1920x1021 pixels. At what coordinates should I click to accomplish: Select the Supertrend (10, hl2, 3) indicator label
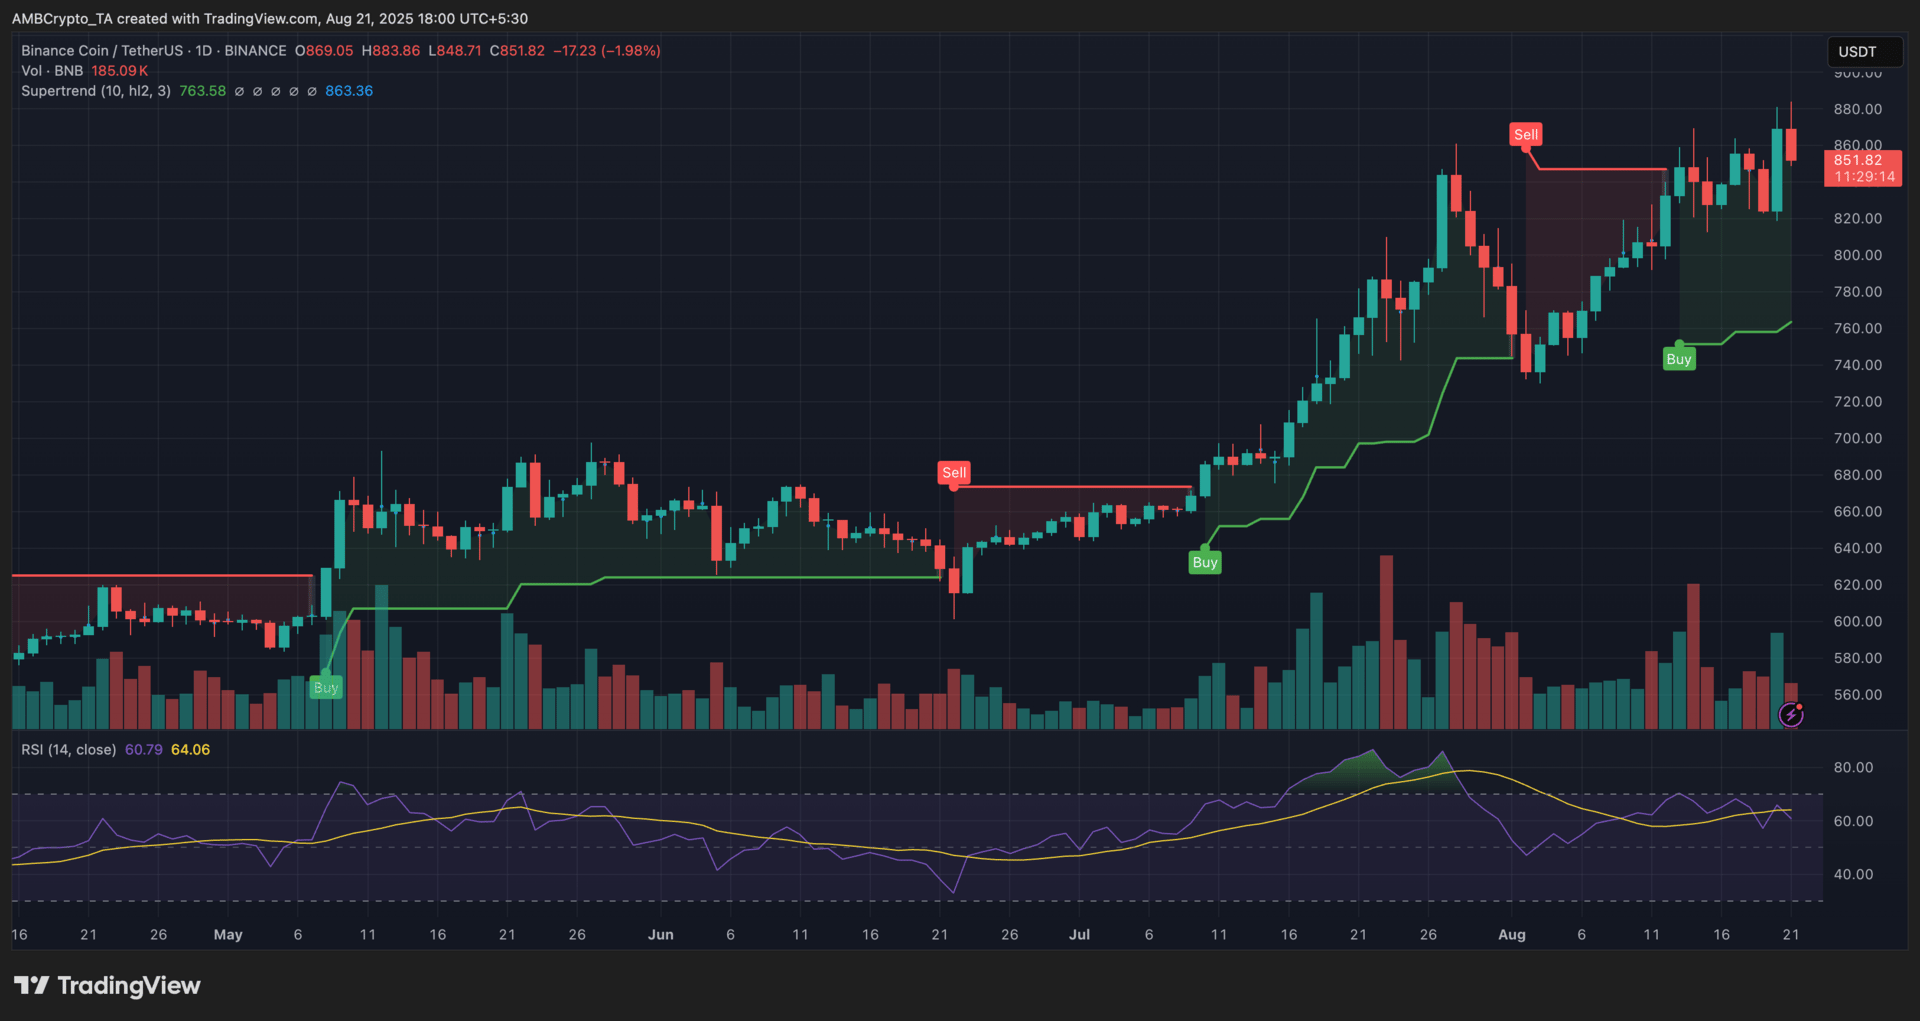(96, 91)
